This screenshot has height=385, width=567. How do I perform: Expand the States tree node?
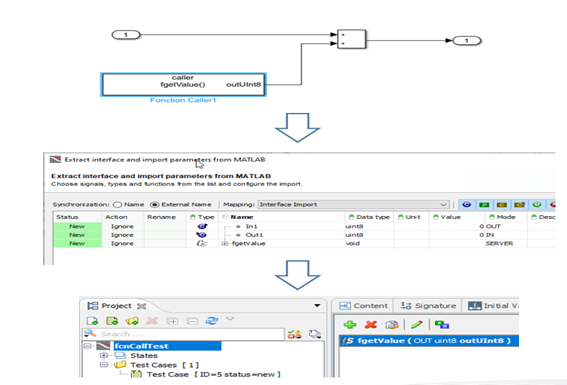104,355
